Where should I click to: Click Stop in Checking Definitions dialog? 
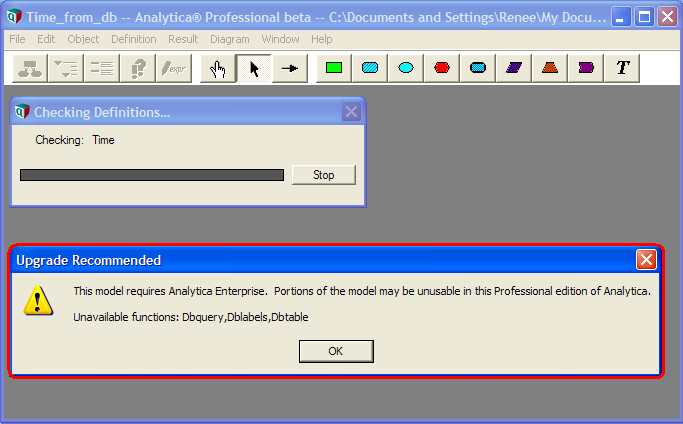324,175
